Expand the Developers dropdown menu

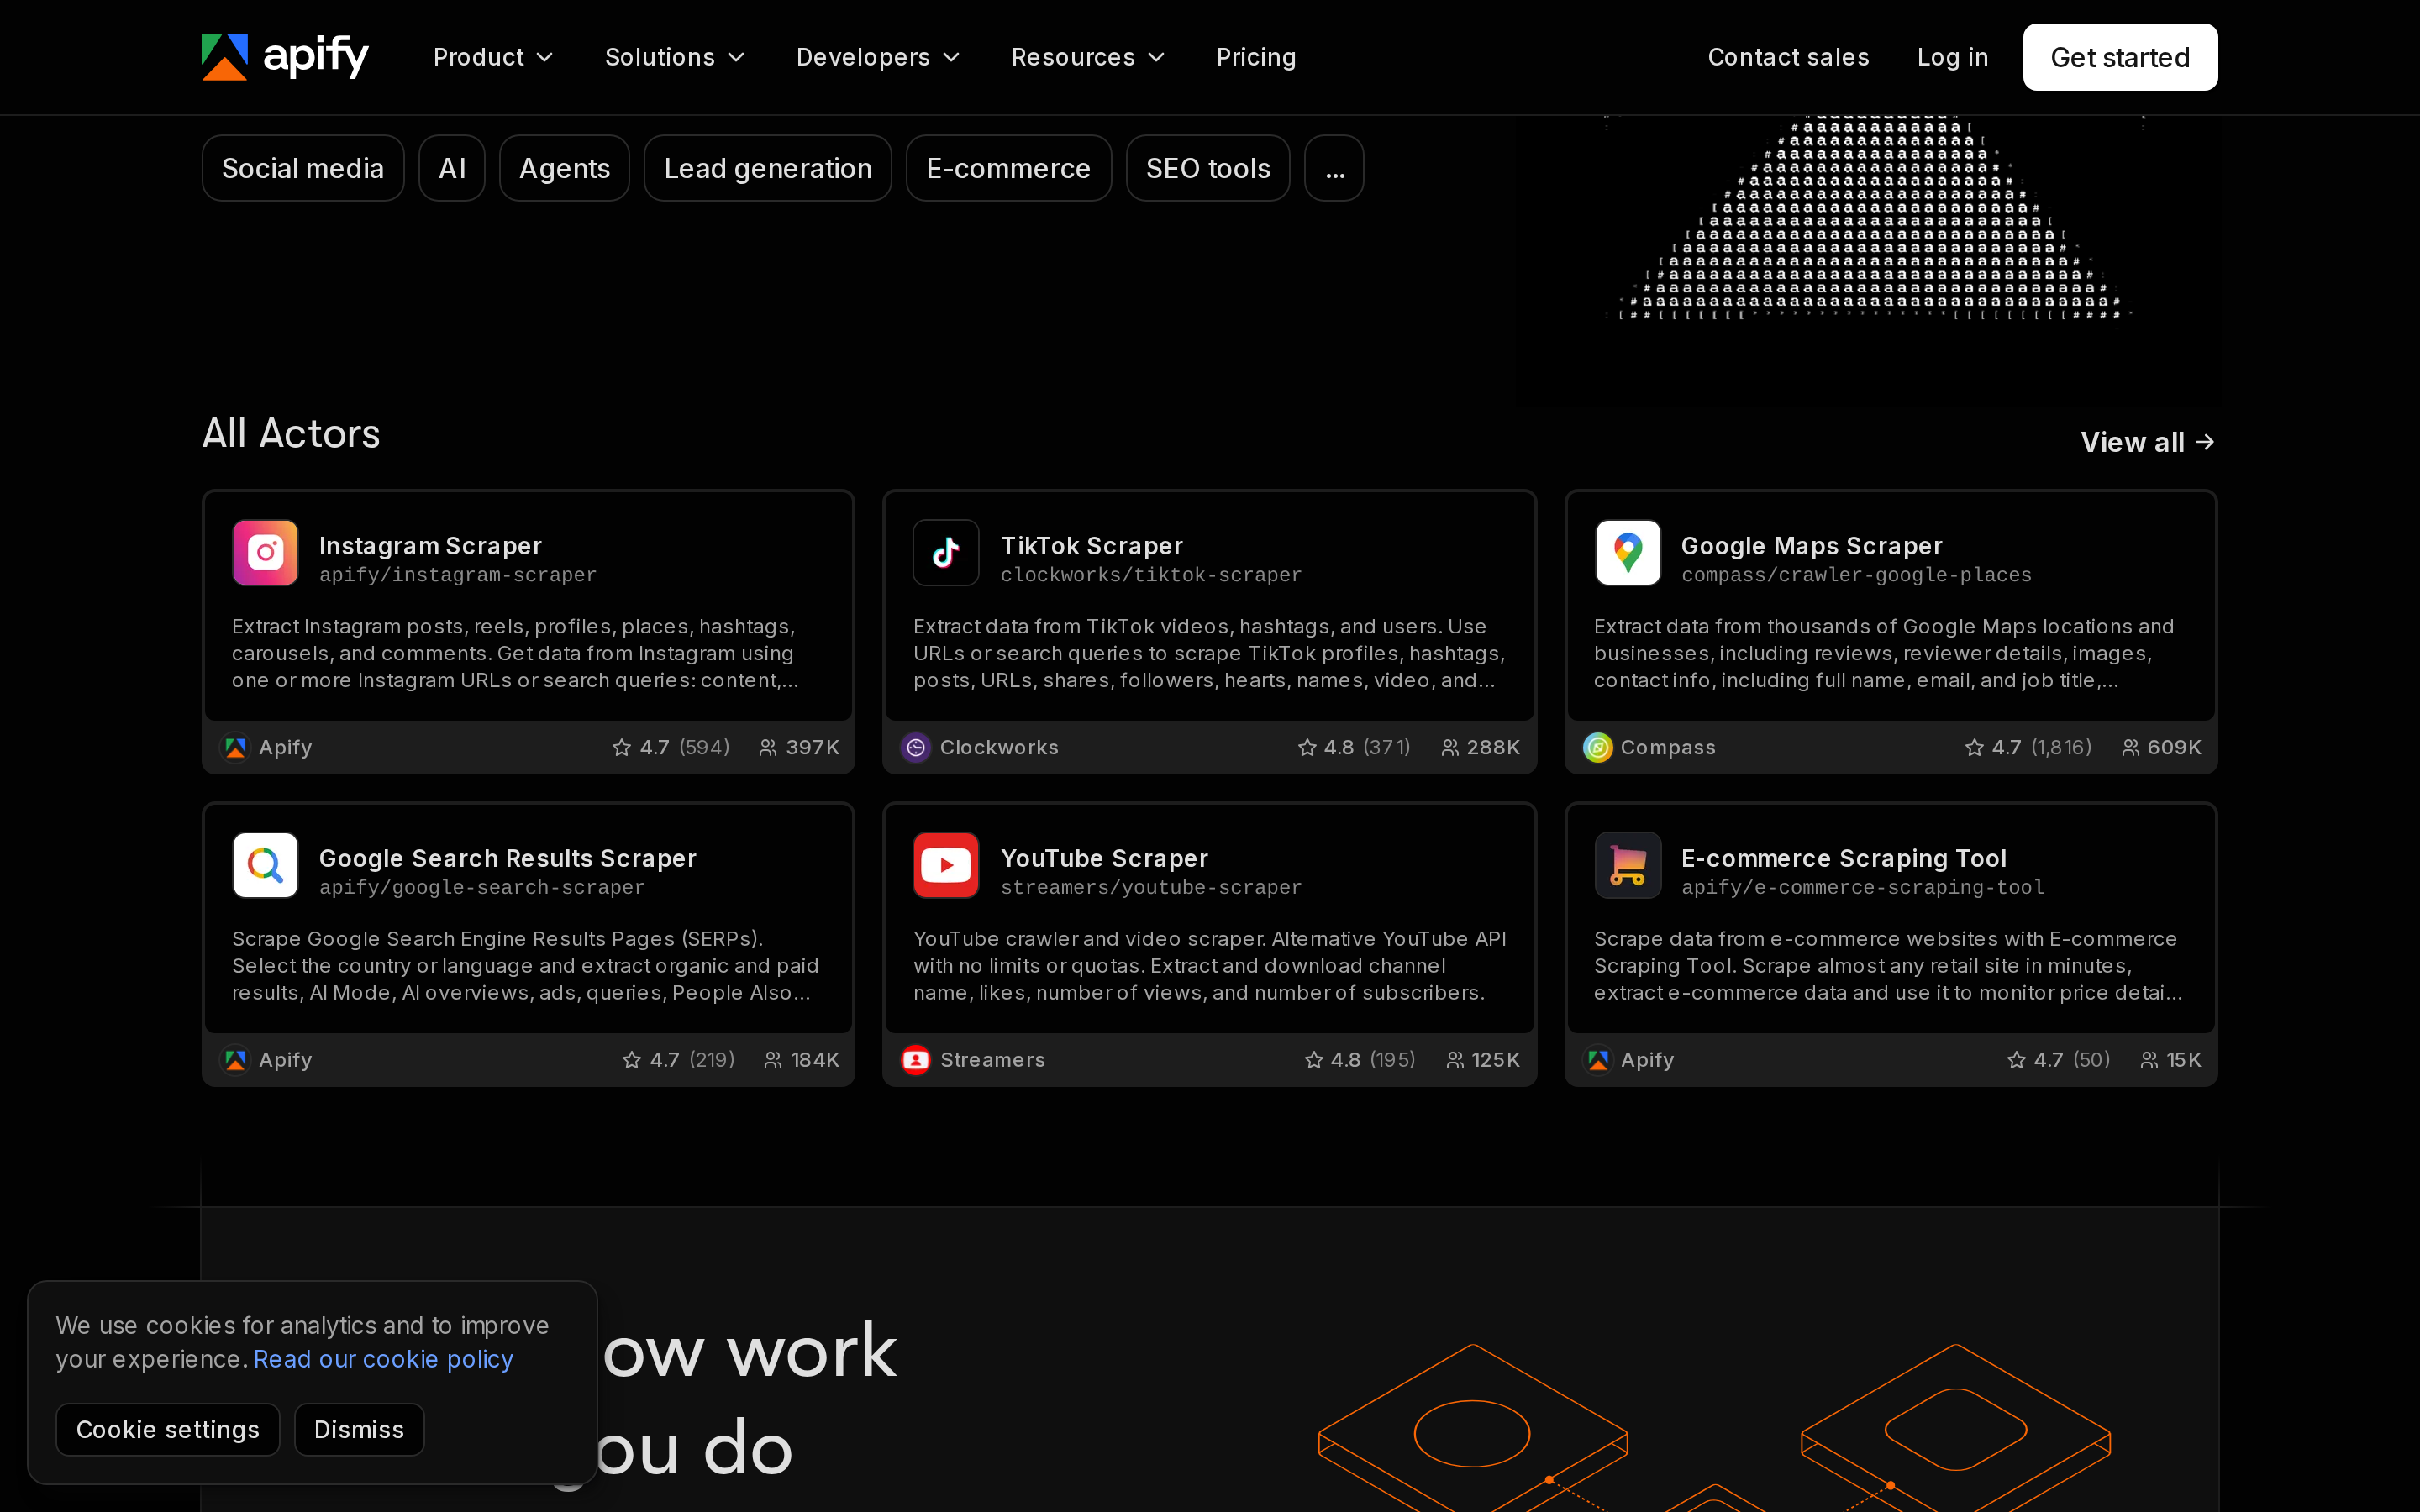(878, 57)
